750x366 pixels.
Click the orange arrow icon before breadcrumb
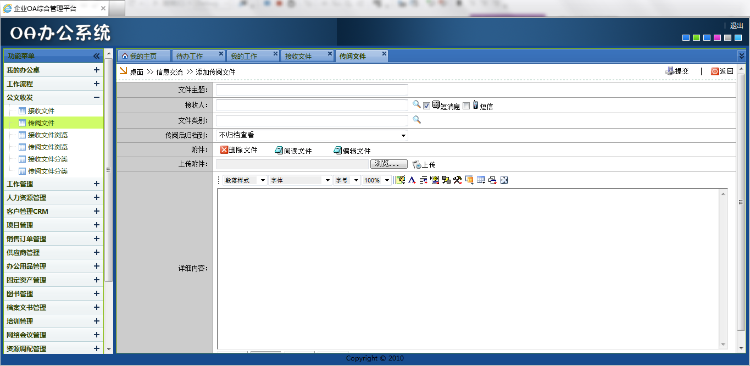click(x=123, y=71)
